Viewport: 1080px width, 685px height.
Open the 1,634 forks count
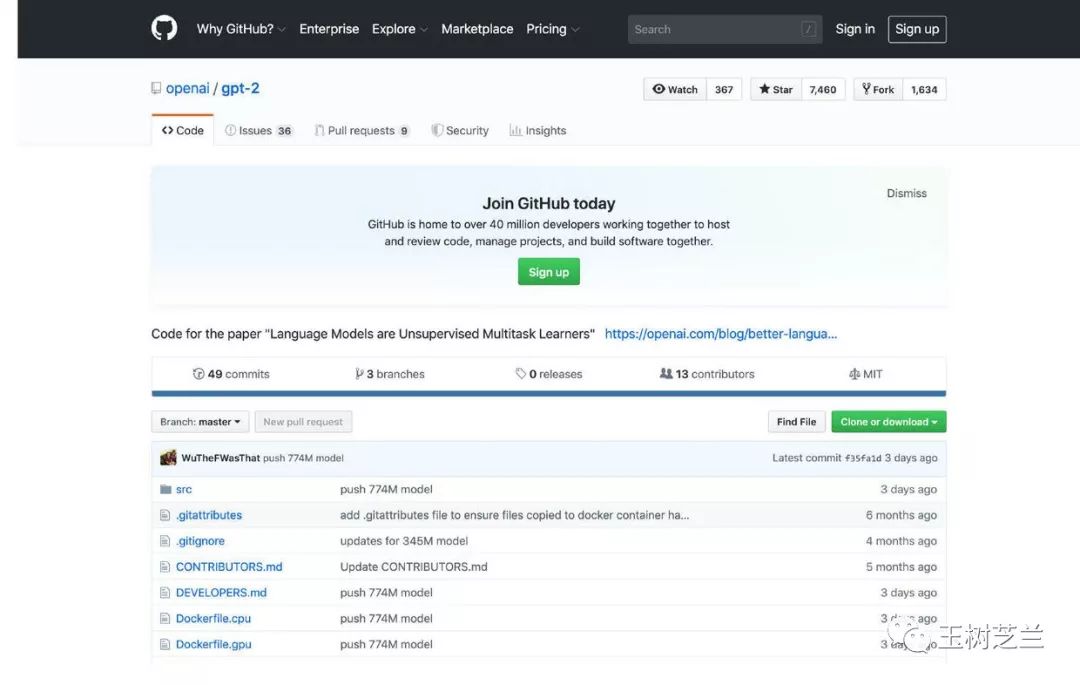[x=924, y=89]
